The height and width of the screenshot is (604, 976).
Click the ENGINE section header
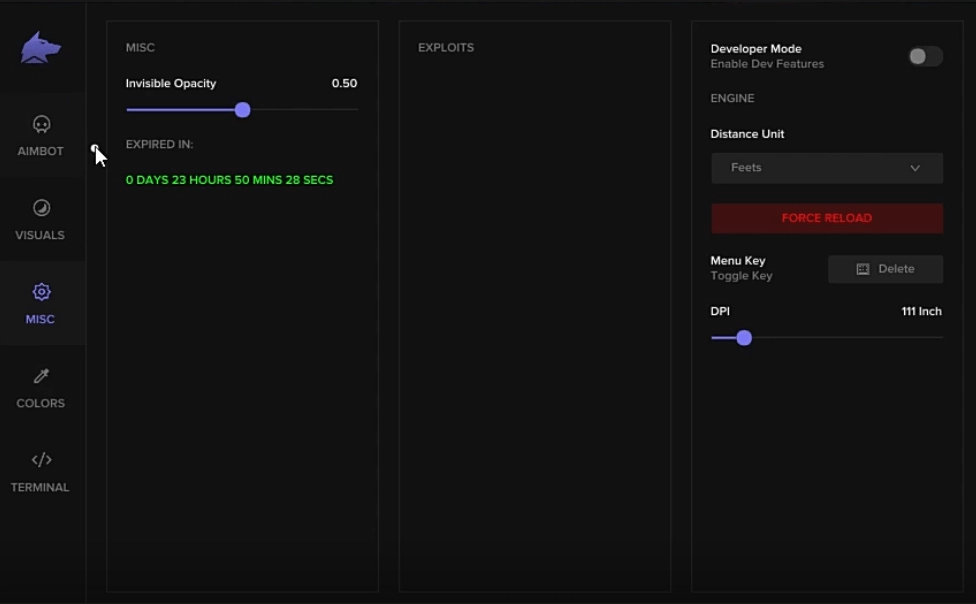pyautogui.click(x=732, y=98)
